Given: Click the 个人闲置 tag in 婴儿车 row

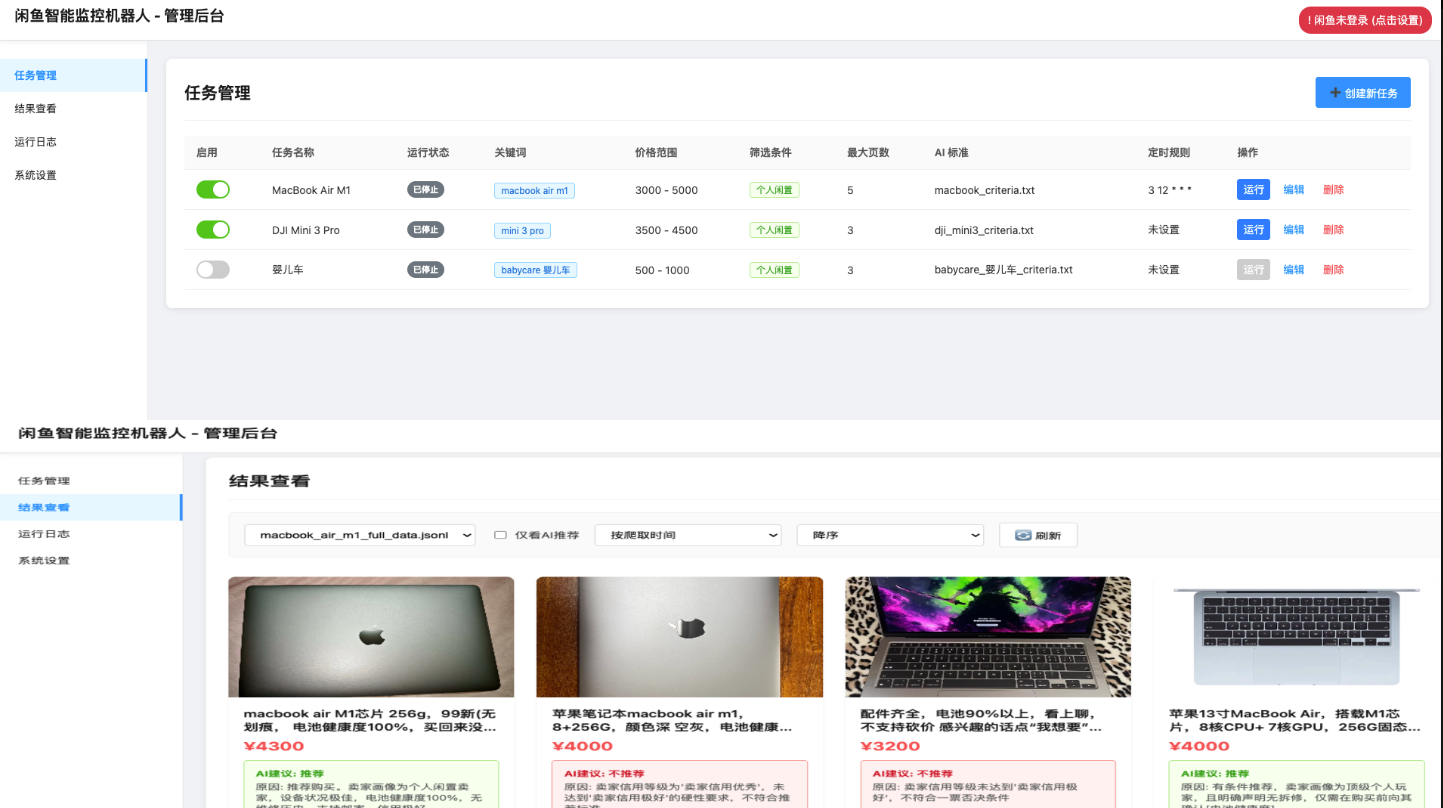Looking at the screenshot, I should tap(774, 270).
